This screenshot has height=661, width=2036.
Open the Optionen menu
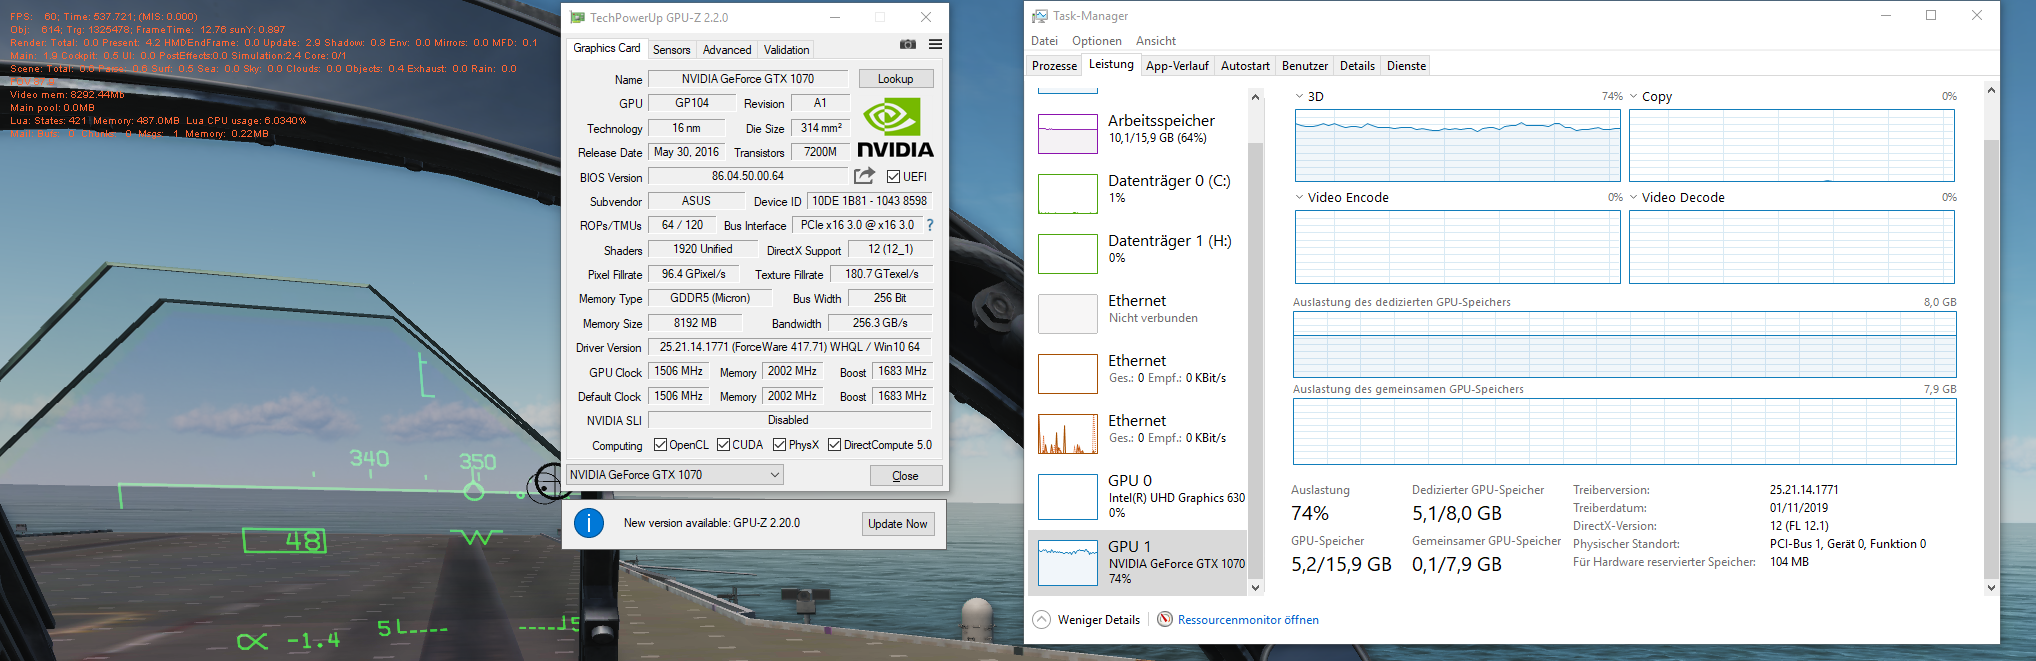coord(1097,41)
